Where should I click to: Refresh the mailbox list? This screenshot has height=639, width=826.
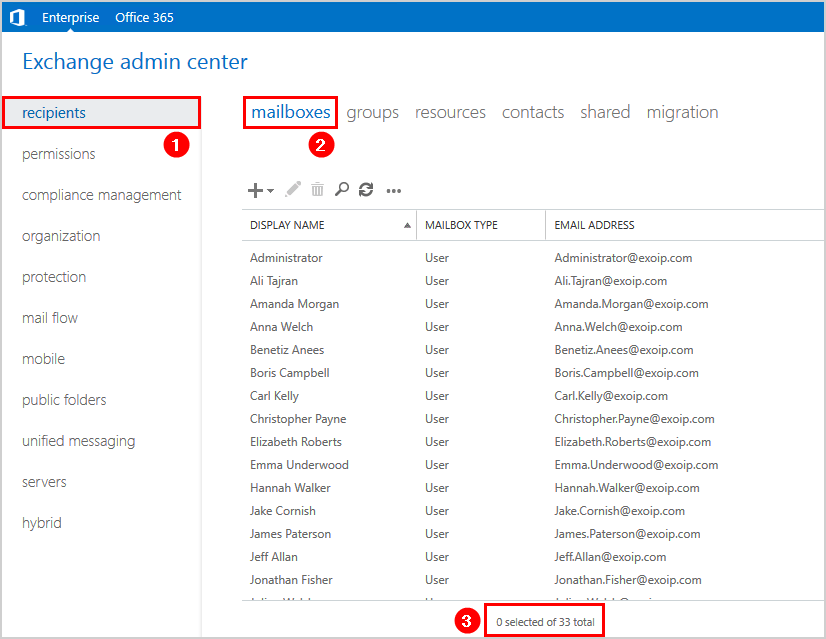tap(366, 189)
